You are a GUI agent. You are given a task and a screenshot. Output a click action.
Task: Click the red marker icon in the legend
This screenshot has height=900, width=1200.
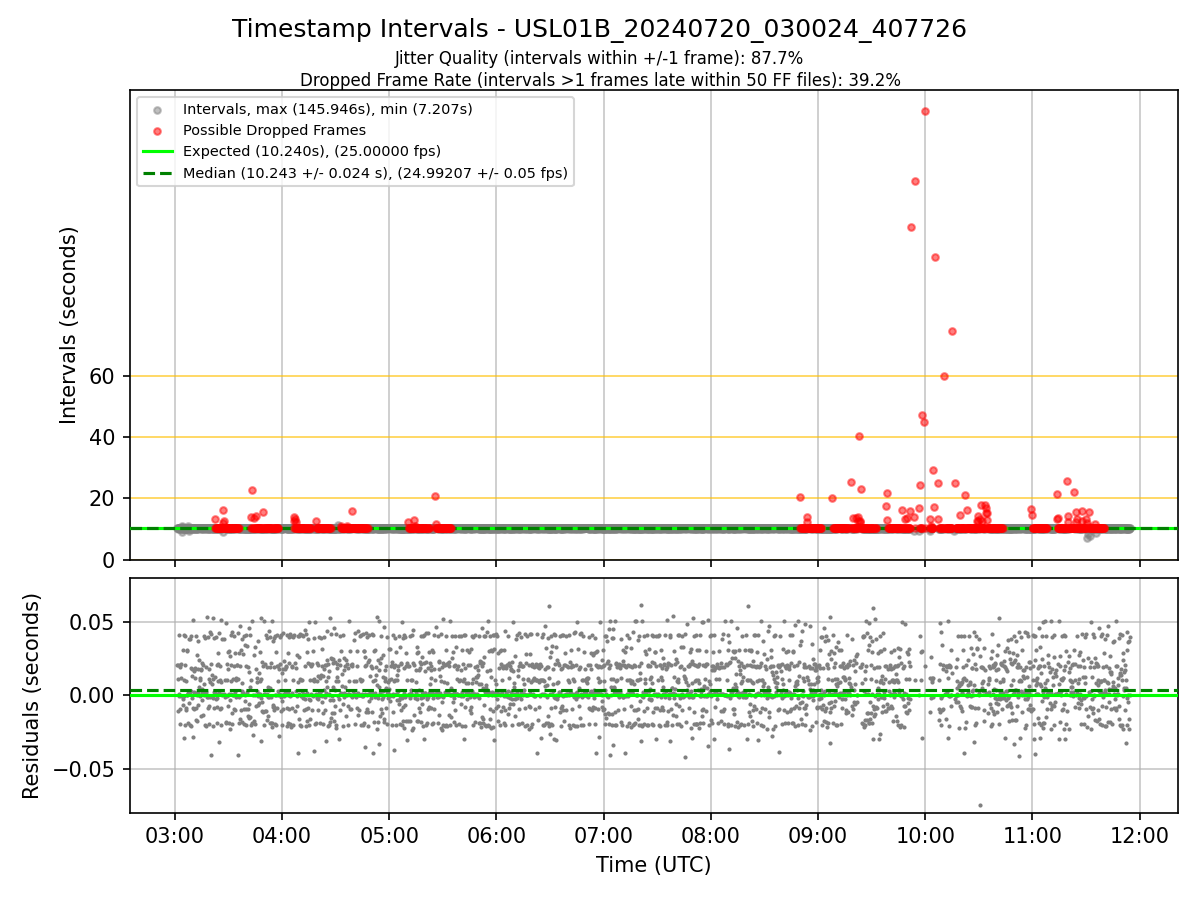[156, 131]
